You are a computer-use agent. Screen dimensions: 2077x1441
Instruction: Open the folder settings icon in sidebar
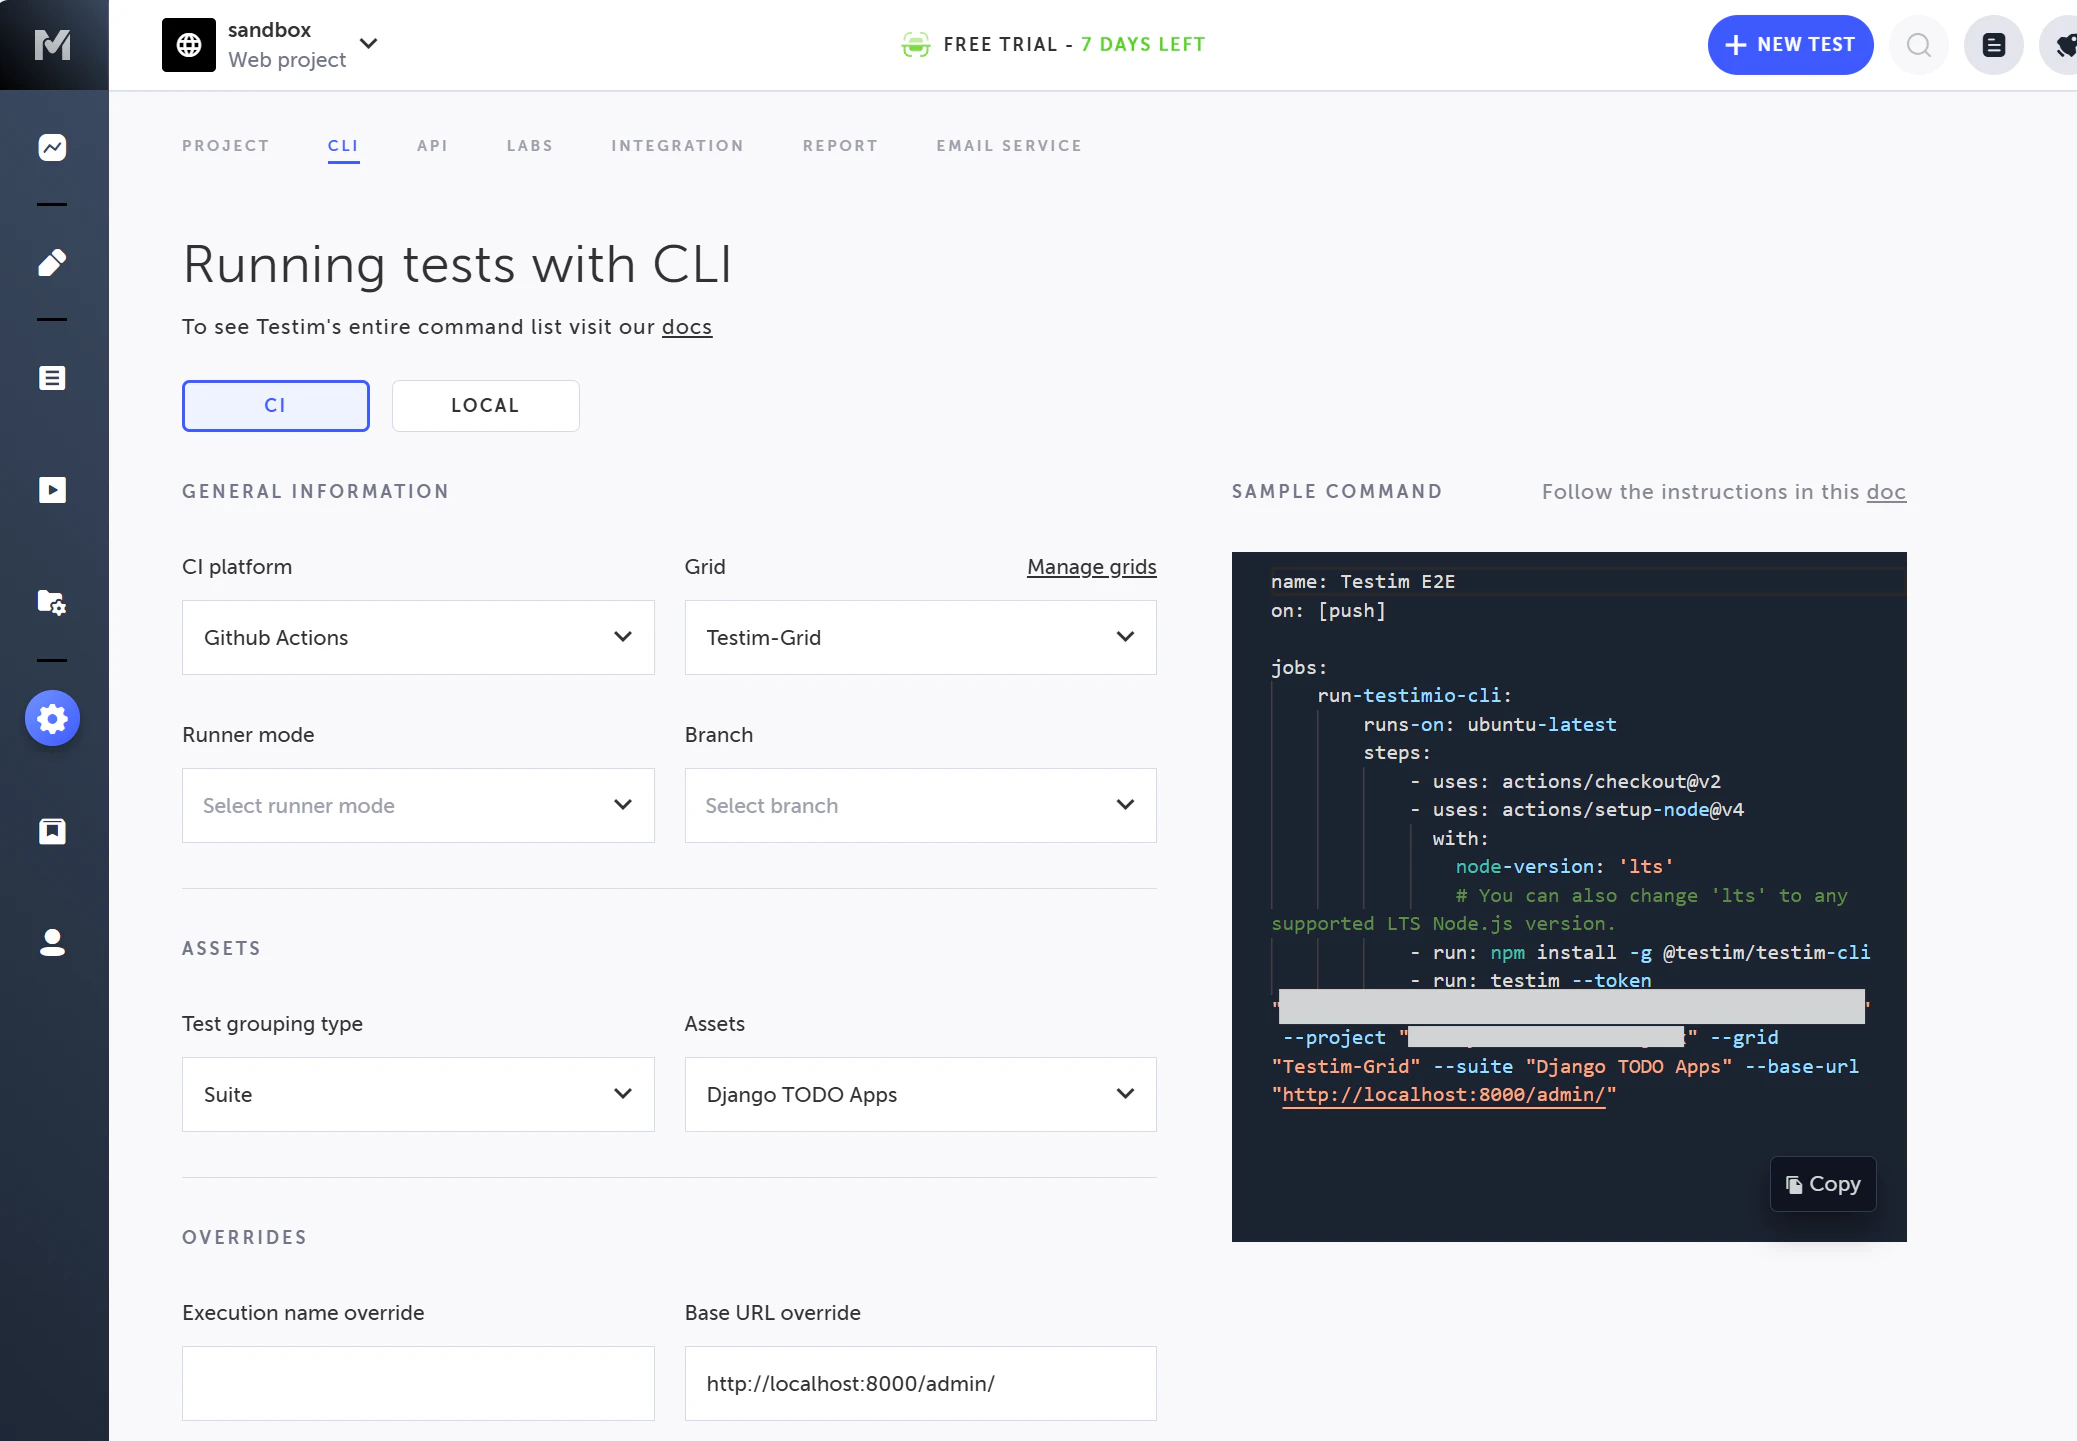point(52,602)
